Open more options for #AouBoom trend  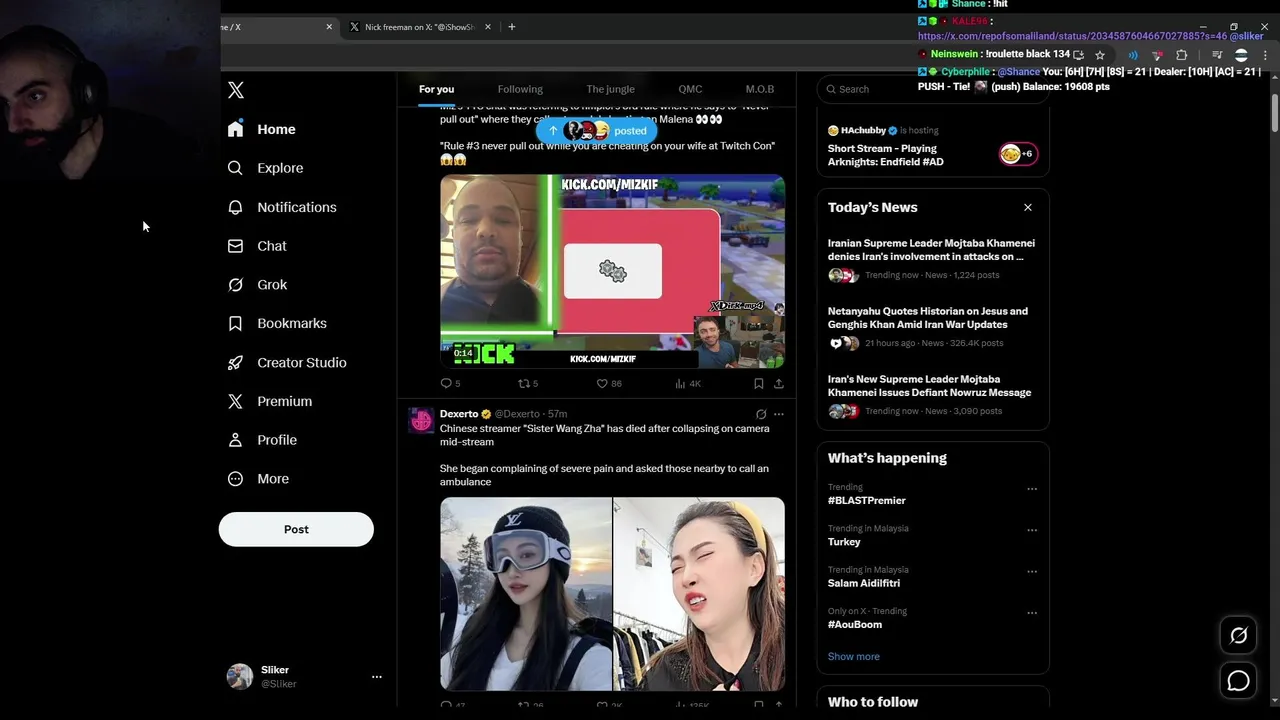click(x=1032, y=612)
